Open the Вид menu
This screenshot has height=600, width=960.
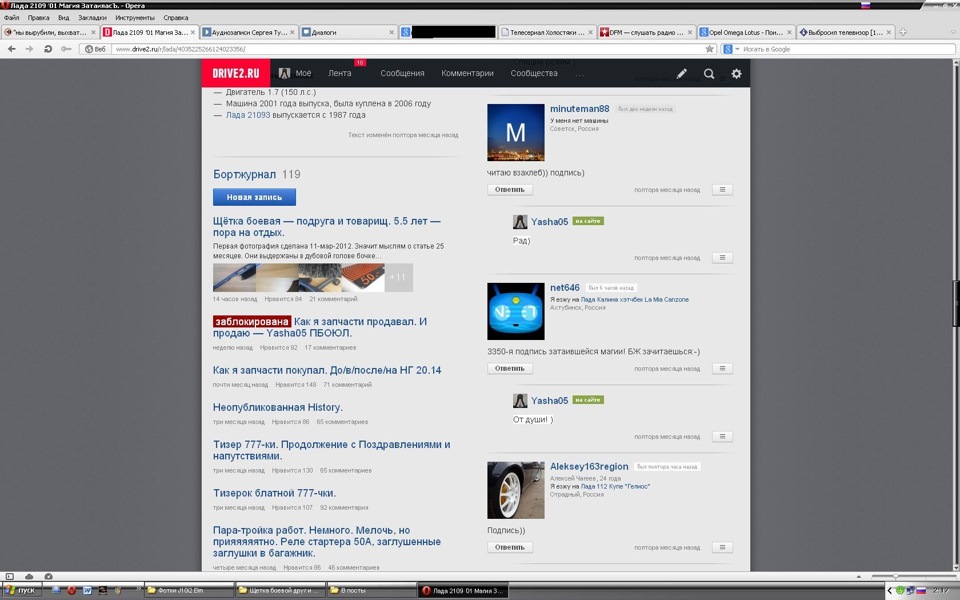click(x=64, y=18)
